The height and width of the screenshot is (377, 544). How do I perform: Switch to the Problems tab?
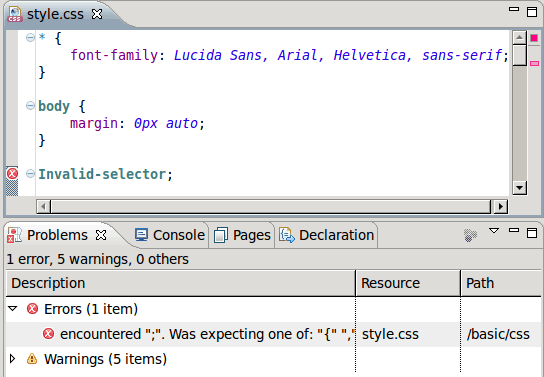pos(57,235)
